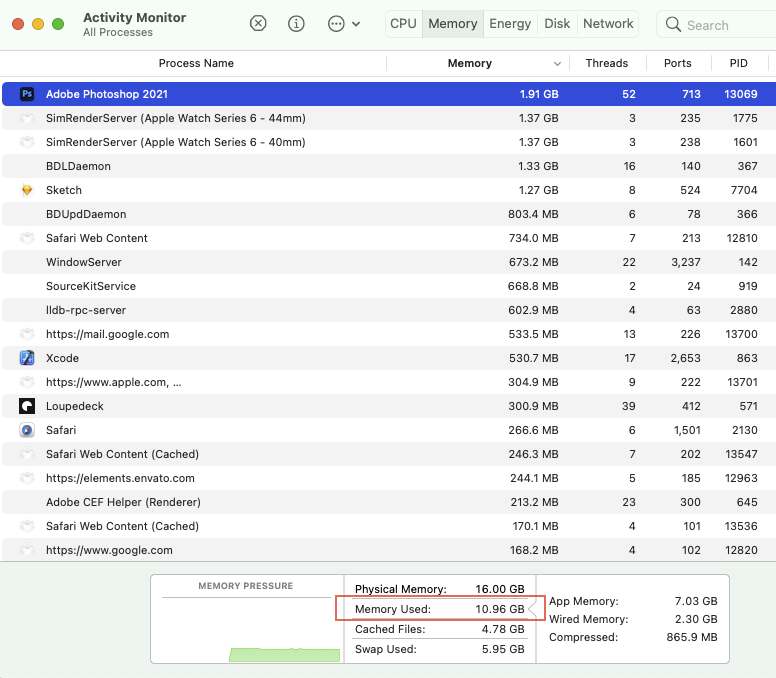This screenshot has height=678, width=776.
Task: Select the Loupedeck process name
Action: pos(75,406)
